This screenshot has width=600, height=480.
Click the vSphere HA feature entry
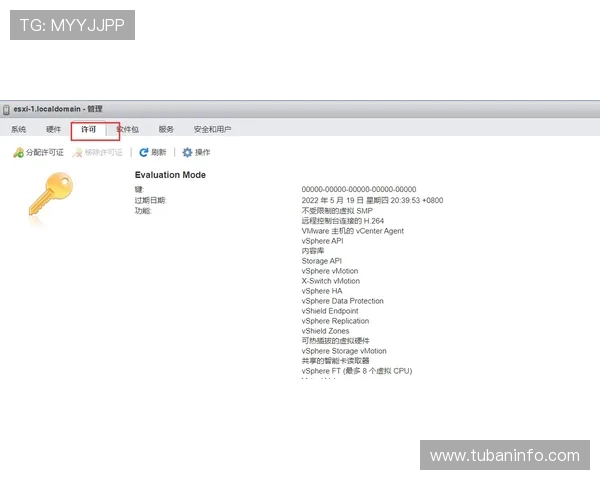click(x=321, y=291)
